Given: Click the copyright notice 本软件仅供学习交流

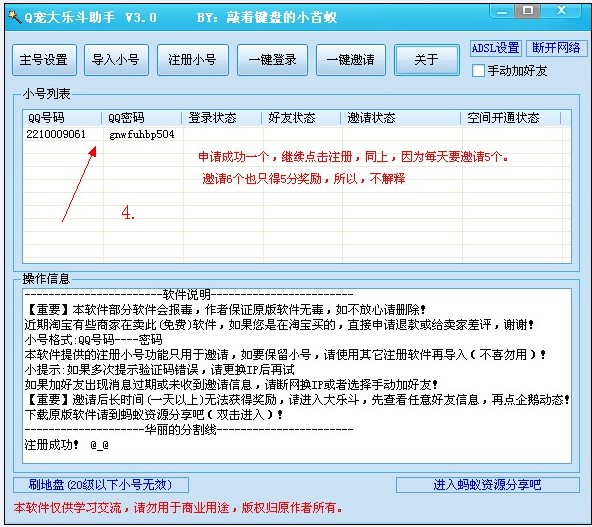Looking at the screenshot, I should [178, 507].
